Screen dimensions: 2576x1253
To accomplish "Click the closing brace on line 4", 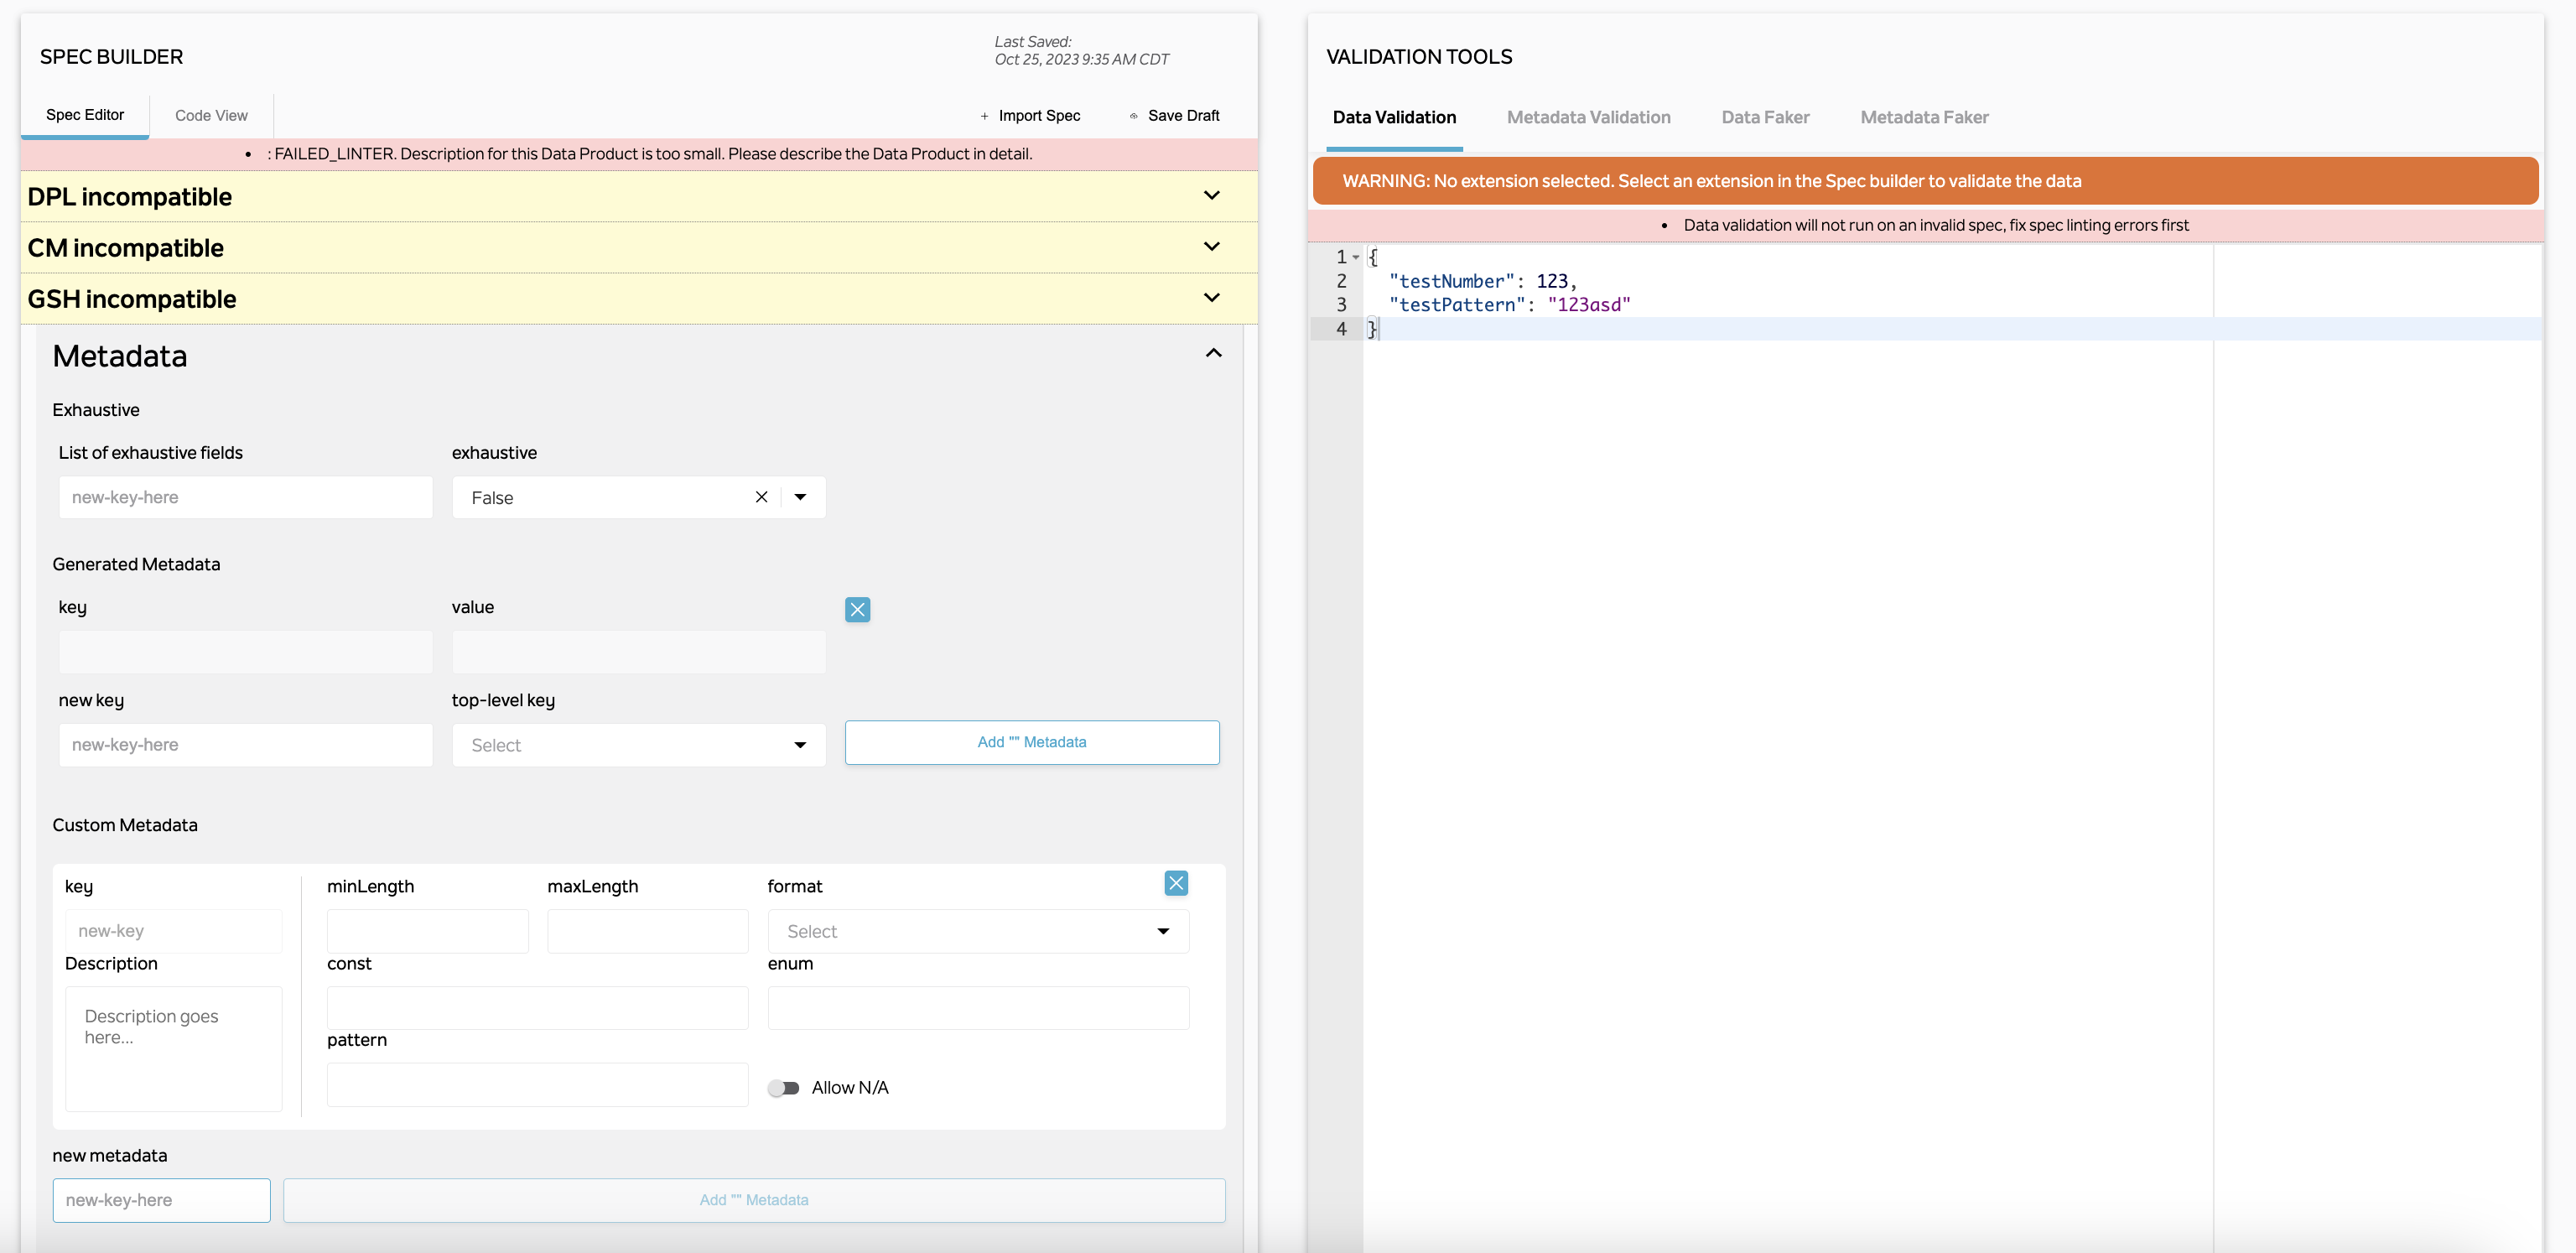I will pyautogui.click(x=1373, y=329).
